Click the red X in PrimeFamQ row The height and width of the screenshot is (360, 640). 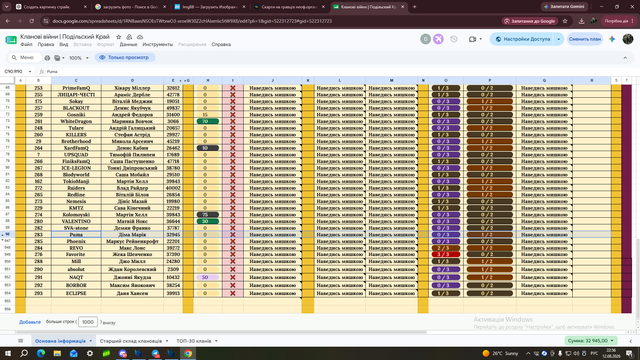click(x=233, y=88)
